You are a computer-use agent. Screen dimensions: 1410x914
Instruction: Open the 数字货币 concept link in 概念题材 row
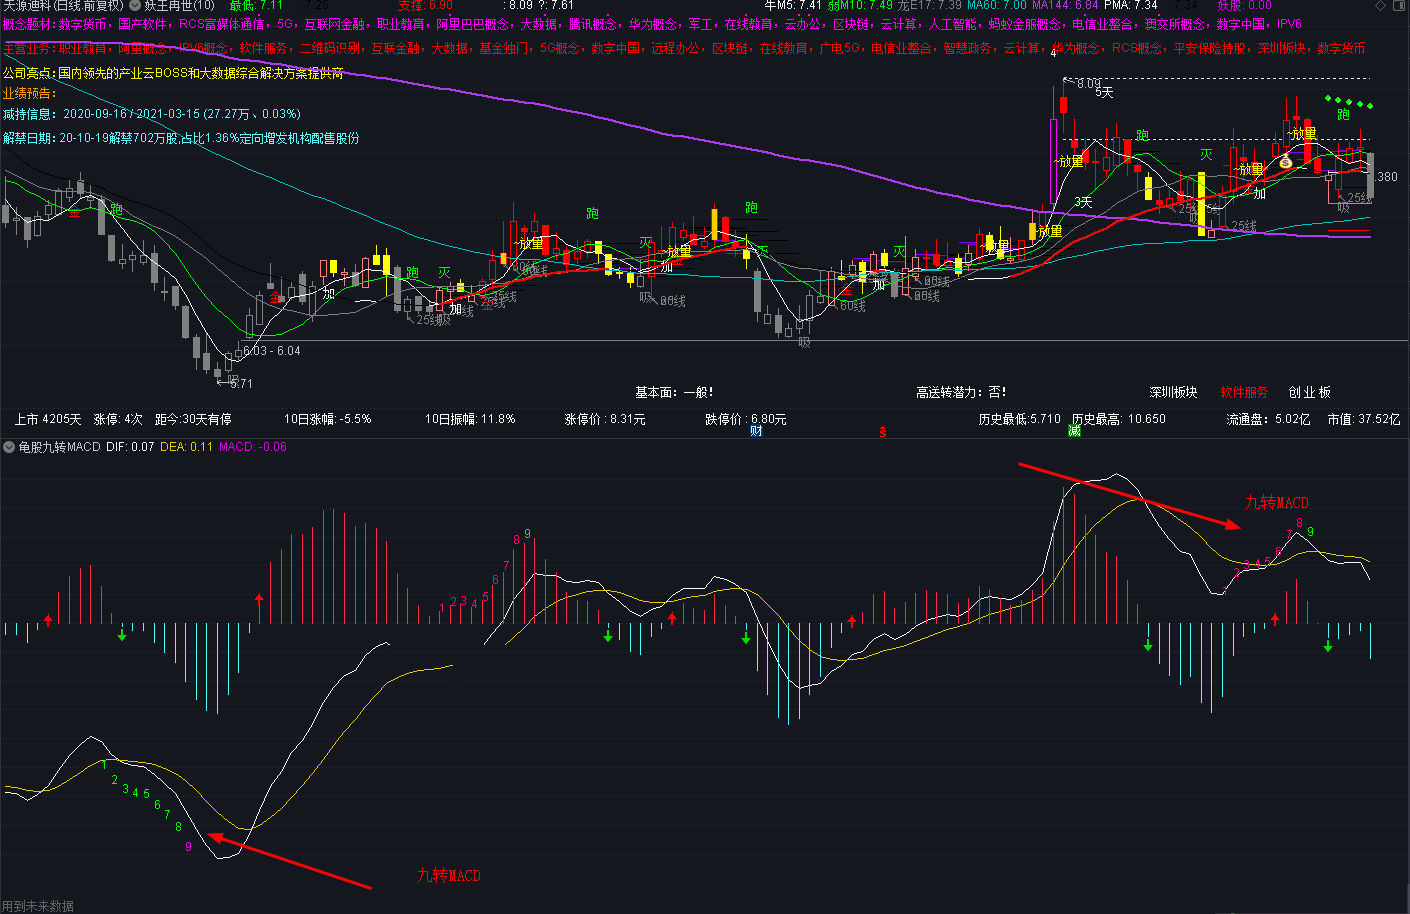[83, 24]
